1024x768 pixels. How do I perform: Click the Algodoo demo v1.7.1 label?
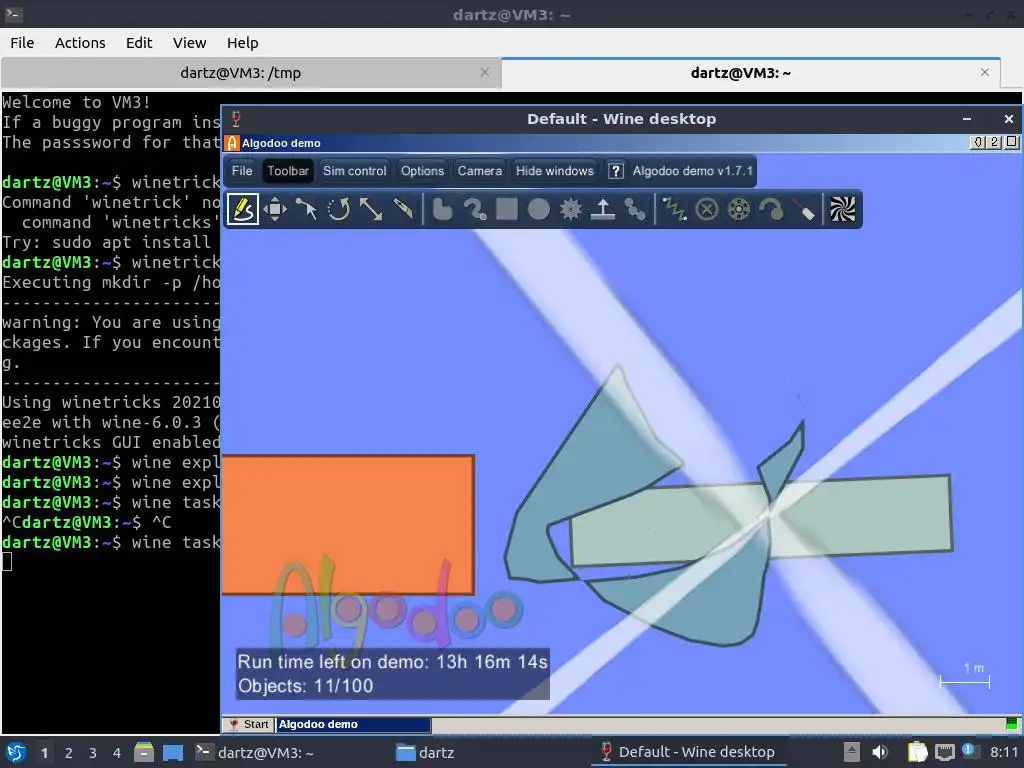(693, 171)
